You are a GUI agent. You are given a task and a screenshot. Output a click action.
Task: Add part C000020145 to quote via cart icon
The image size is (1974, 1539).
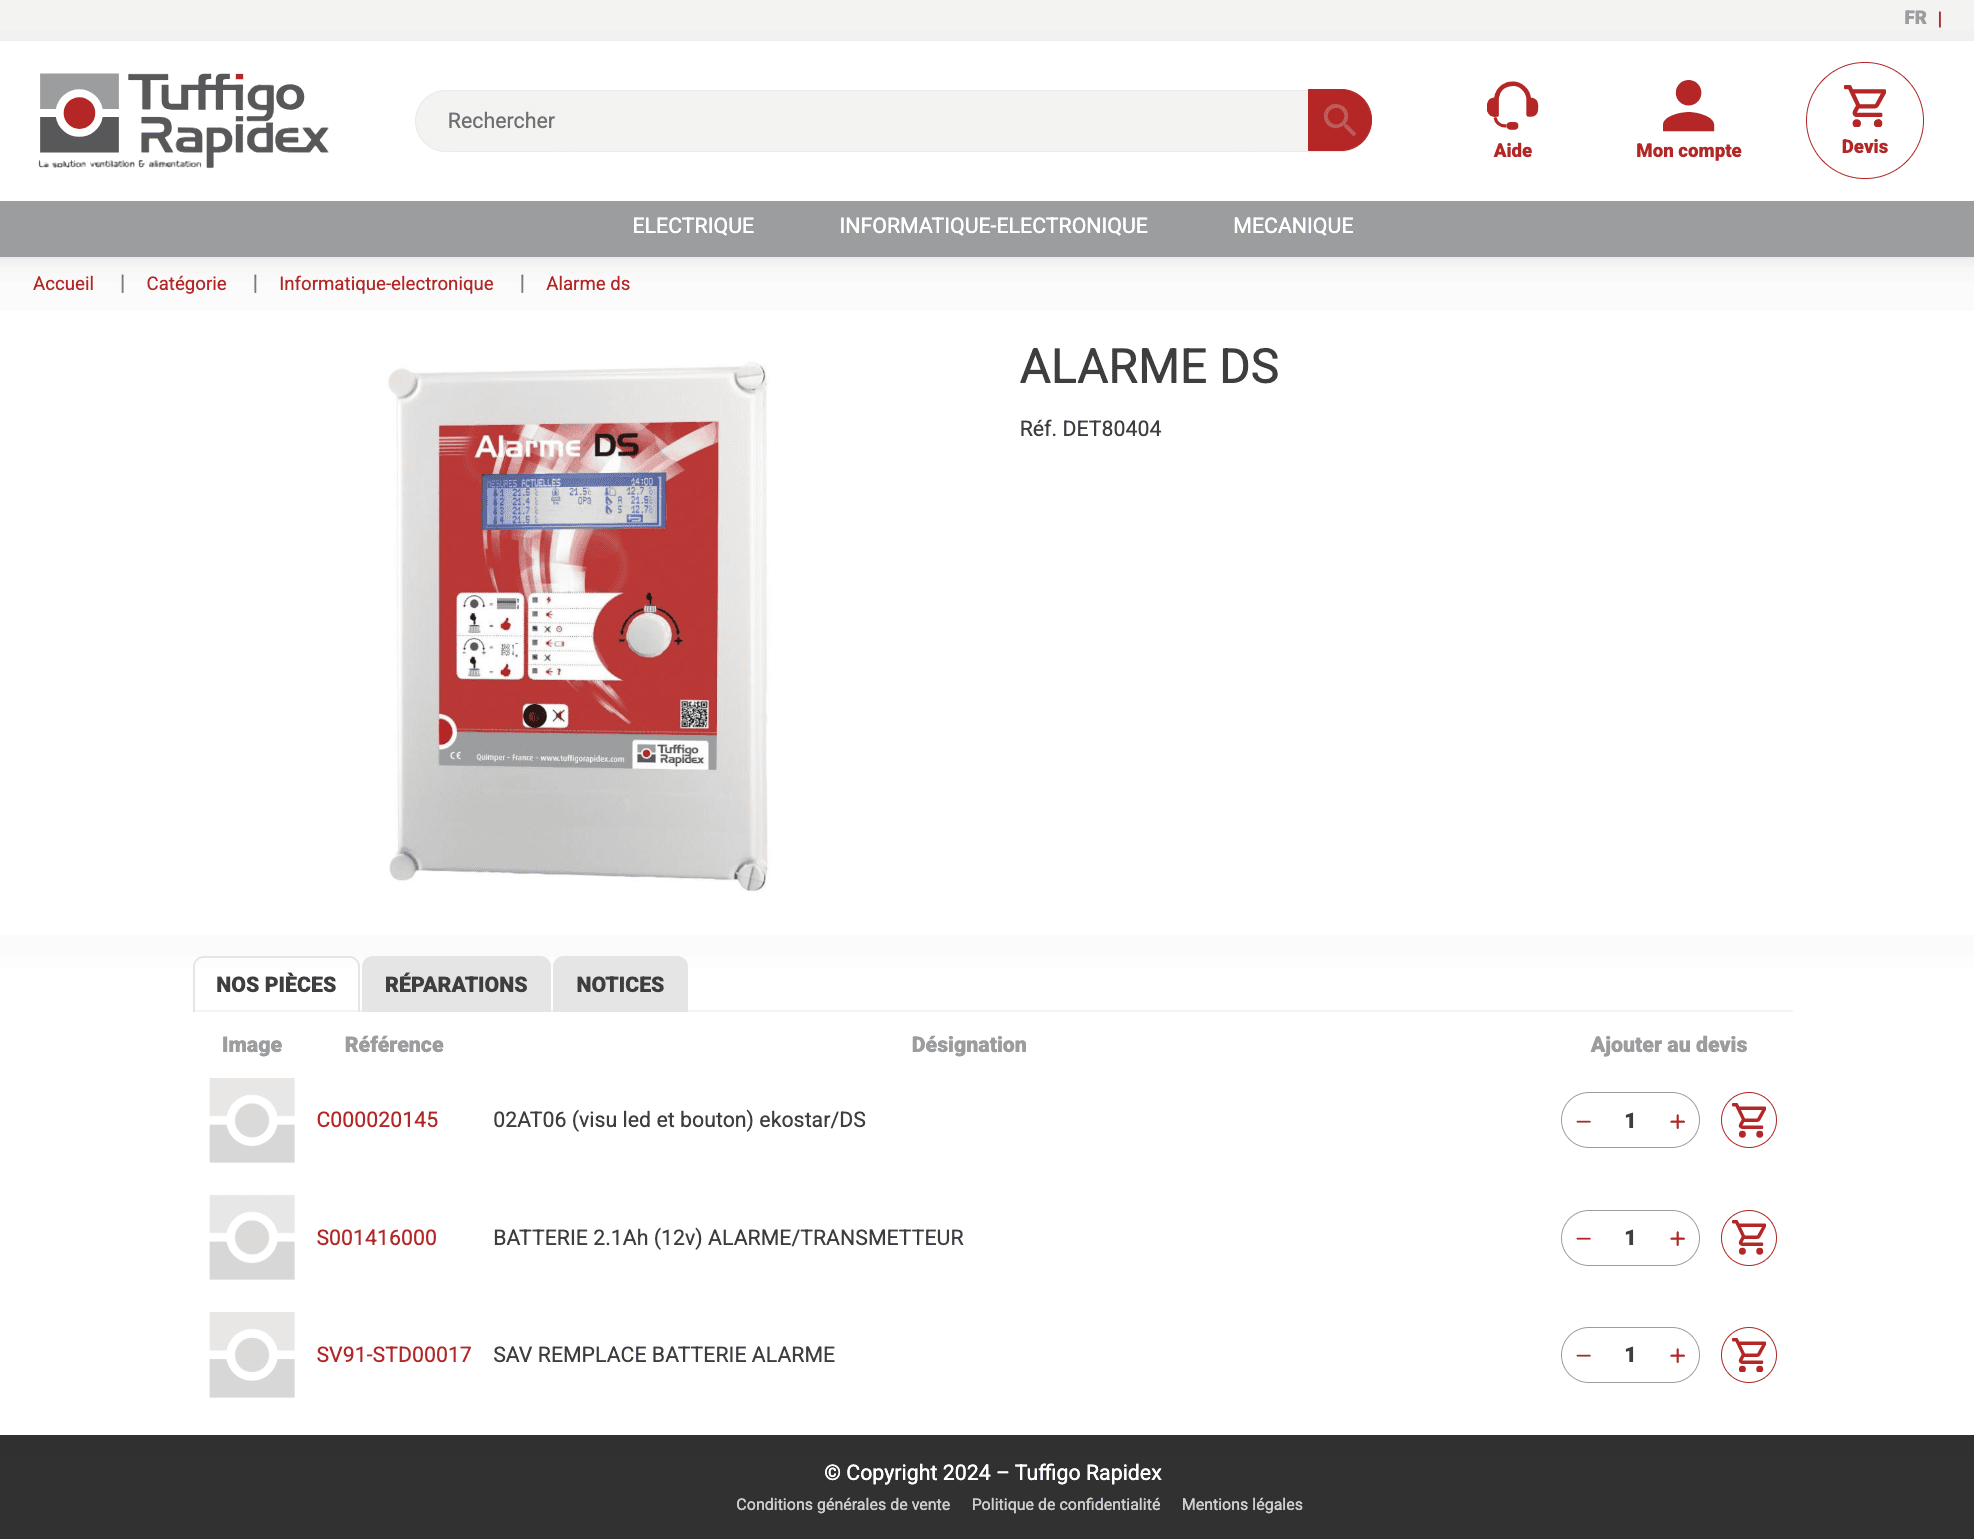(1748, 1120)
